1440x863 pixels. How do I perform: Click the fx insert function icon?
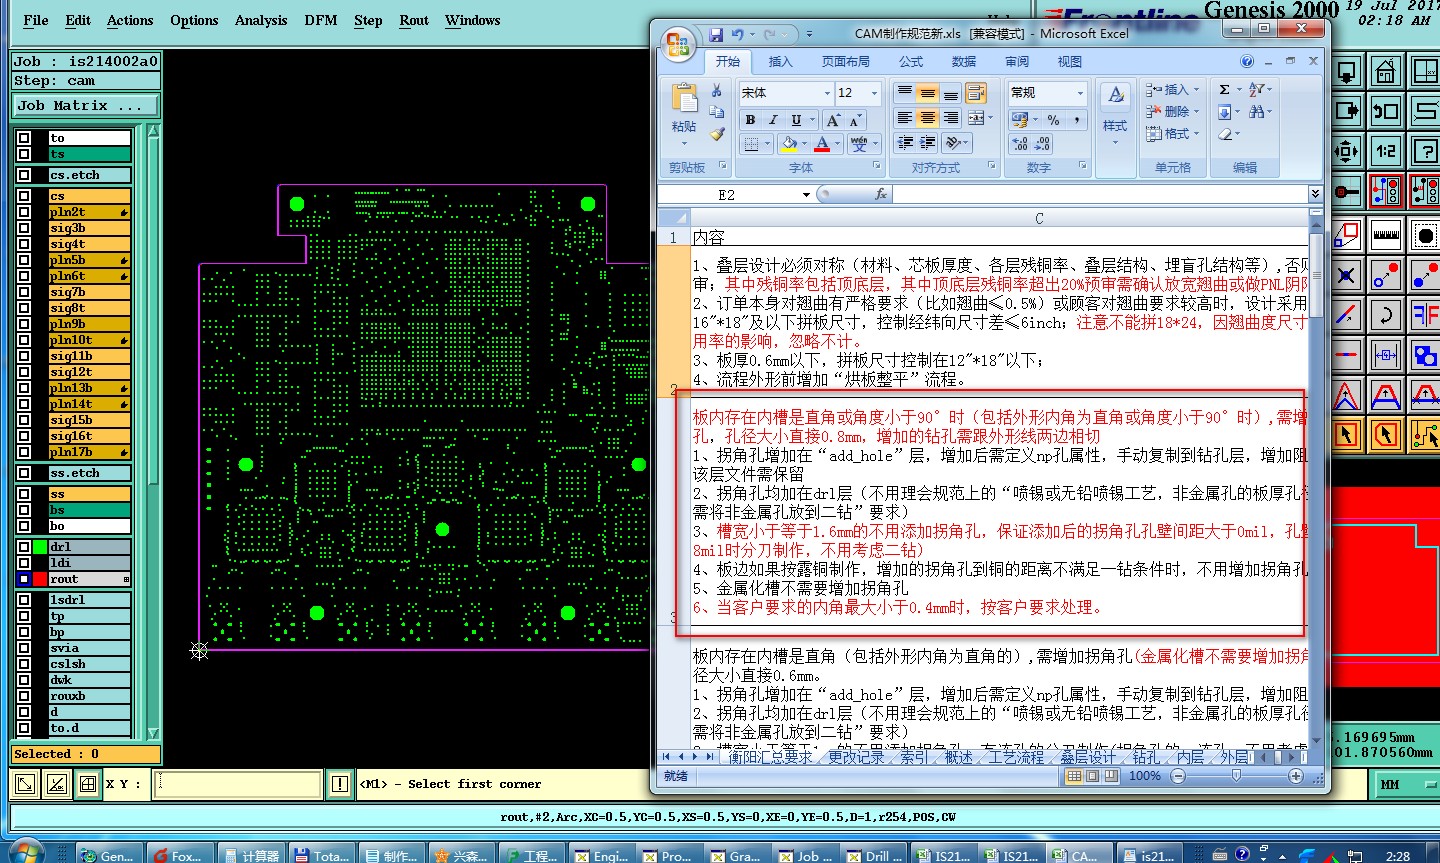pyautogui.click(x=880, y=194)
